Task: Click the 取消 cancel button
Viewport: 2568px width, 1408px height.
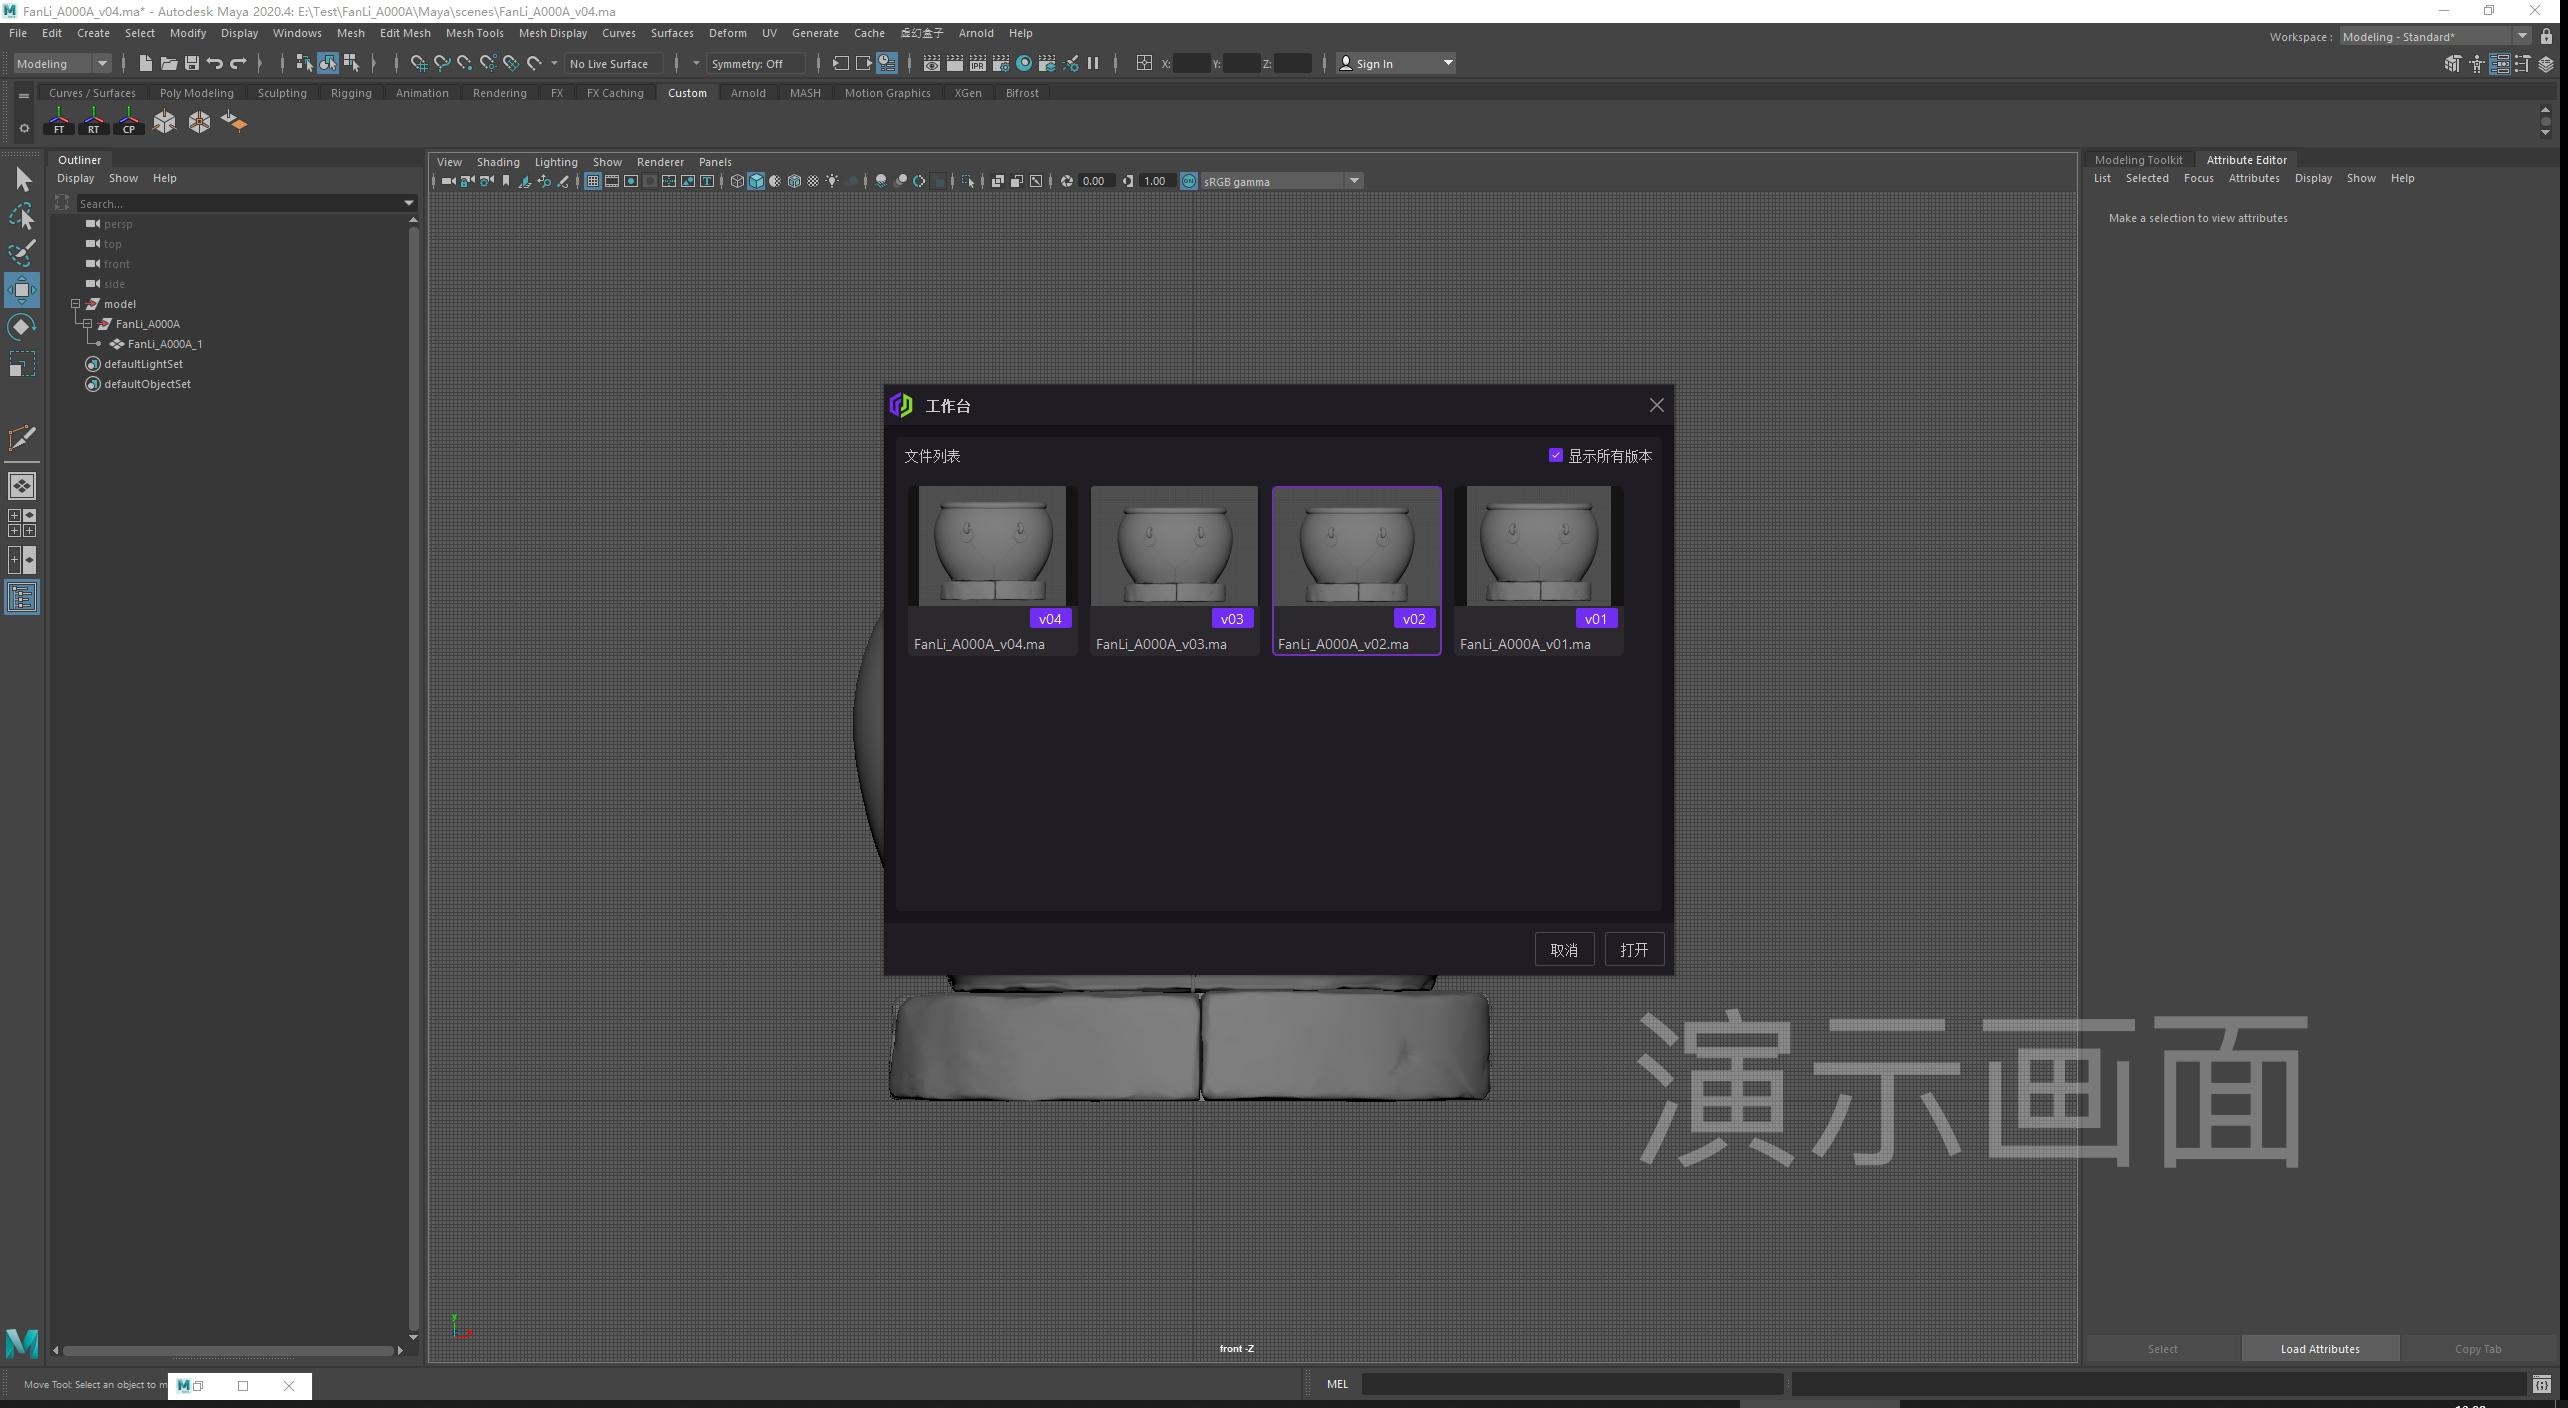Action: pos(1564,950)
